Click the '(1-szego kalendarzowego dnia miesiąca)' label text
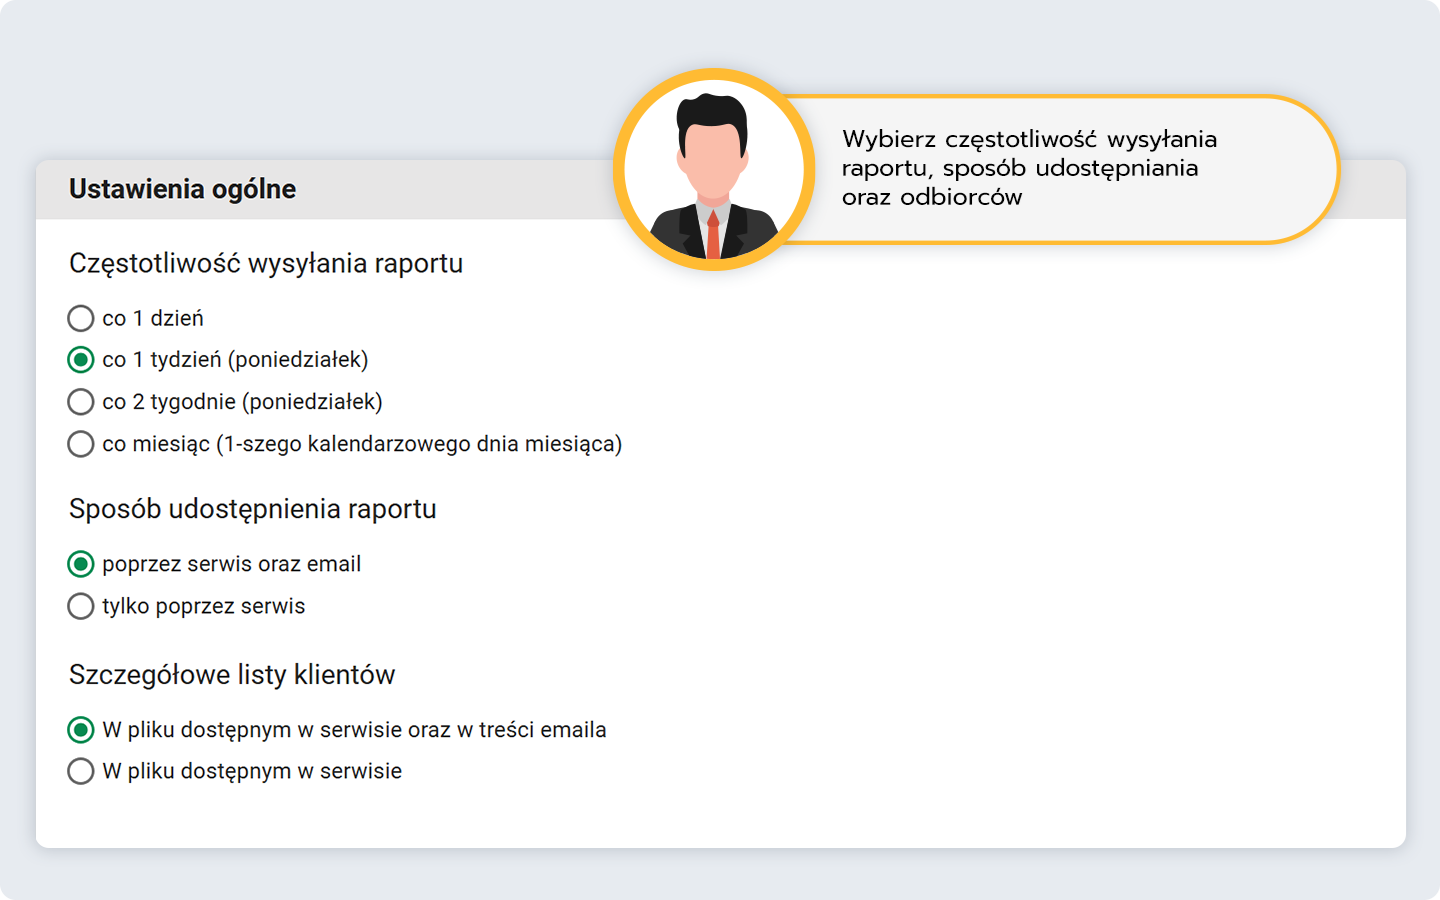The image size is (1440, 900). pyautogui.click(x=419, y=444)
